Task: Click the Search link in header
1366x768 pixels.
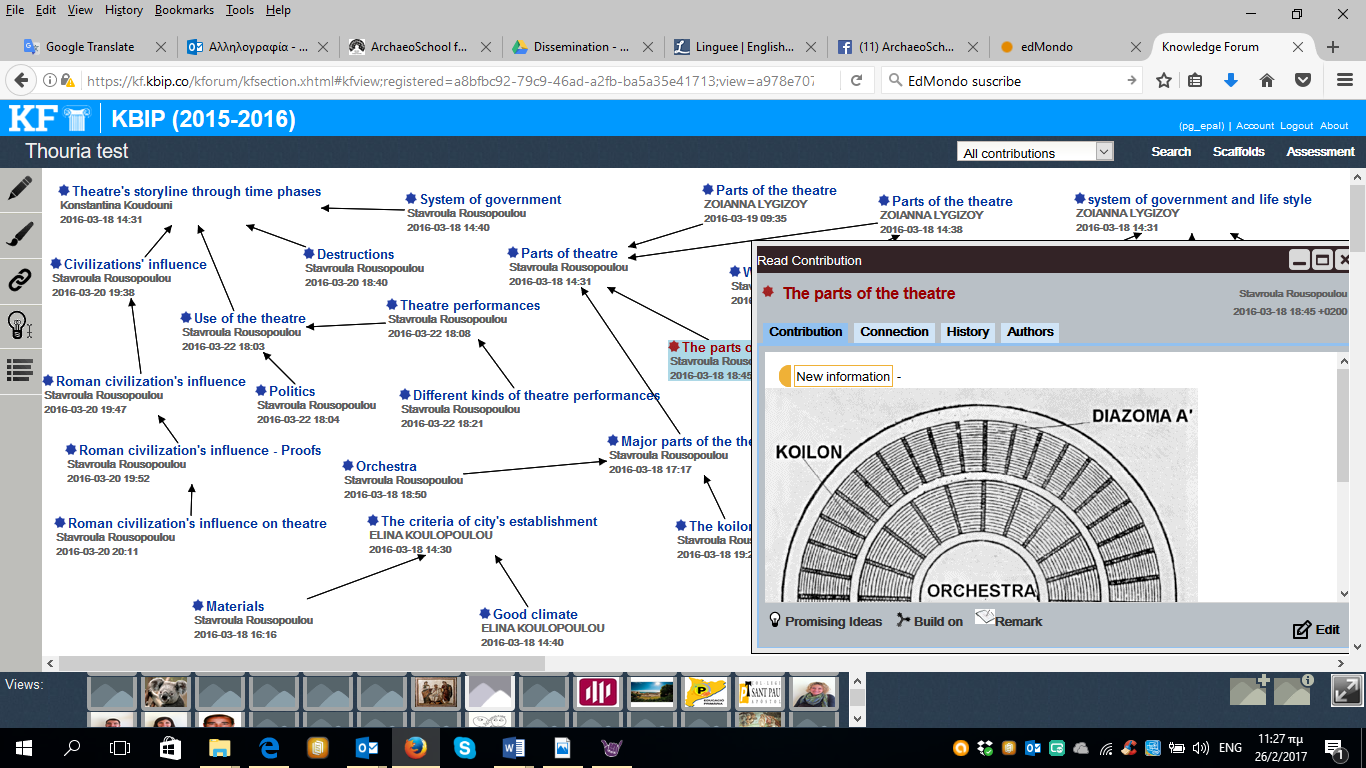Action: 1171,152
